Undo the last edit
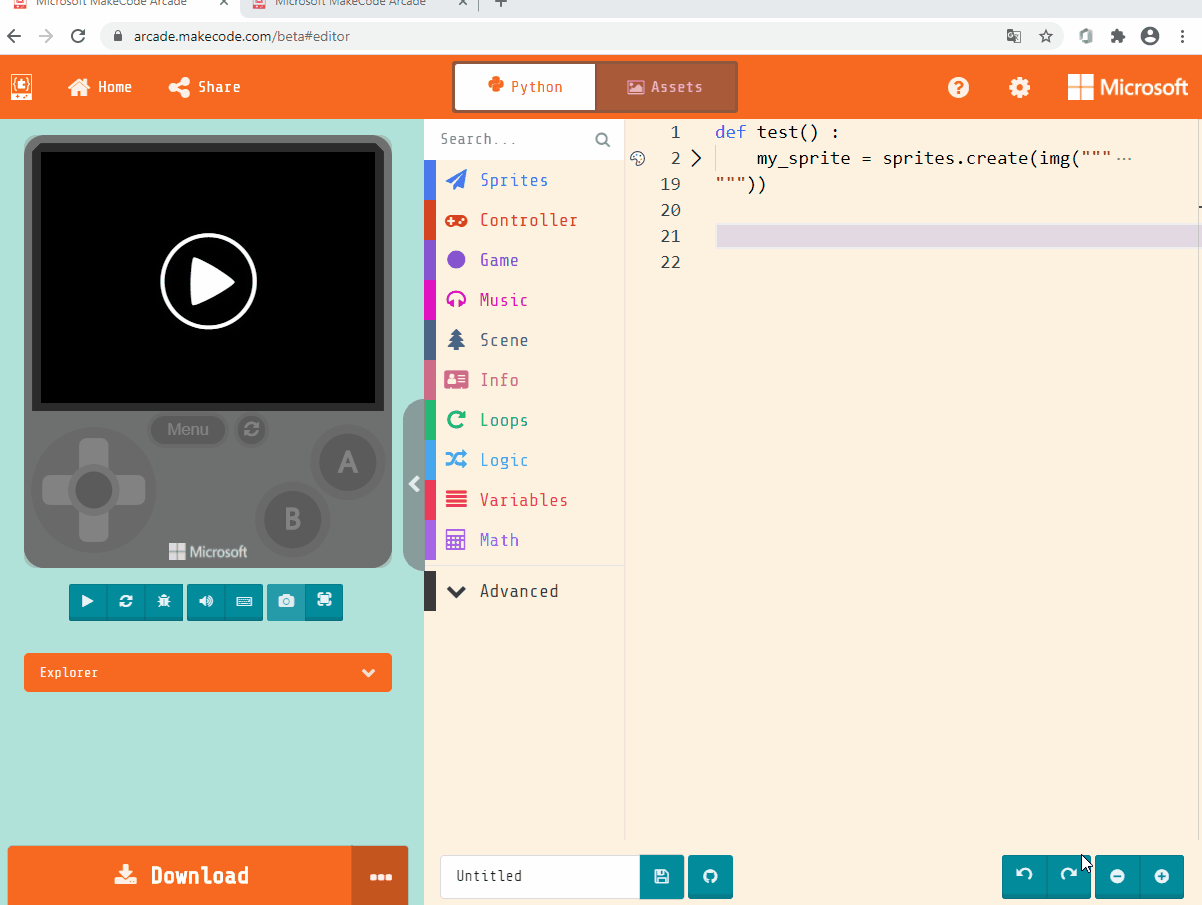Image resolution: width=1202 pixels, height=905 pixels. (1024, 876)
